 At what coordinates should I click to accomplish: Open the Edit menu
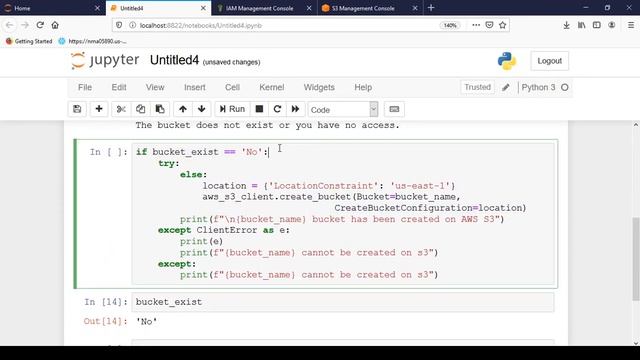click(119, 87)
